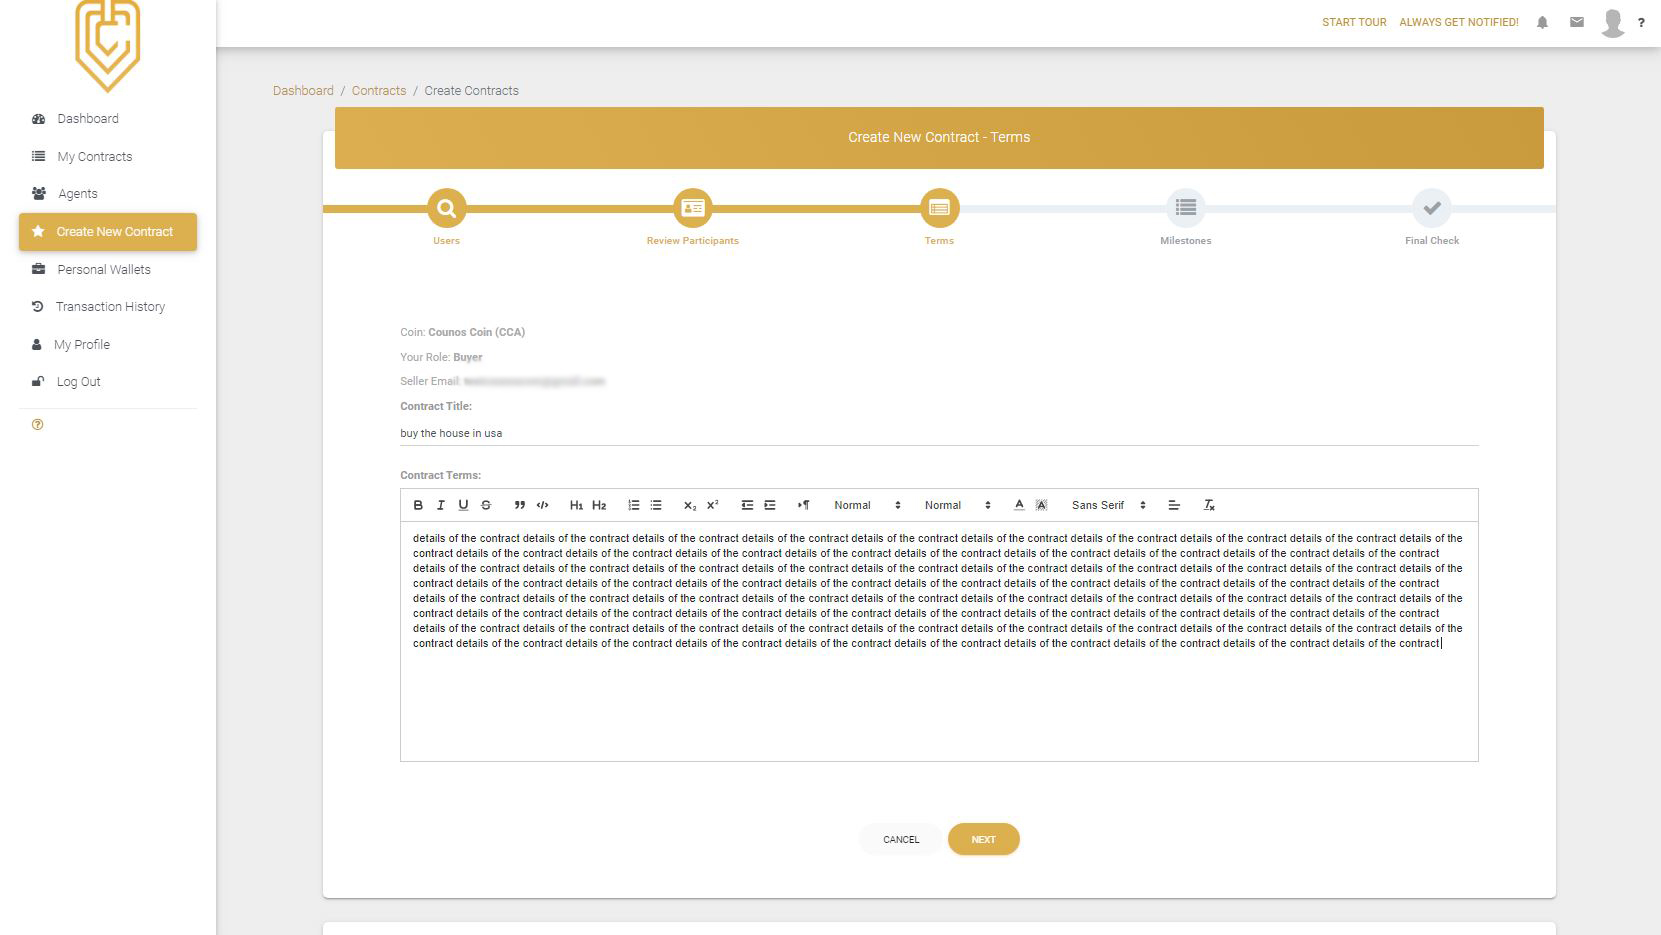The width and height of the screenshot is (1661, 935).
Task: Click the question mark help icon in header
Action: (1641, 22)
